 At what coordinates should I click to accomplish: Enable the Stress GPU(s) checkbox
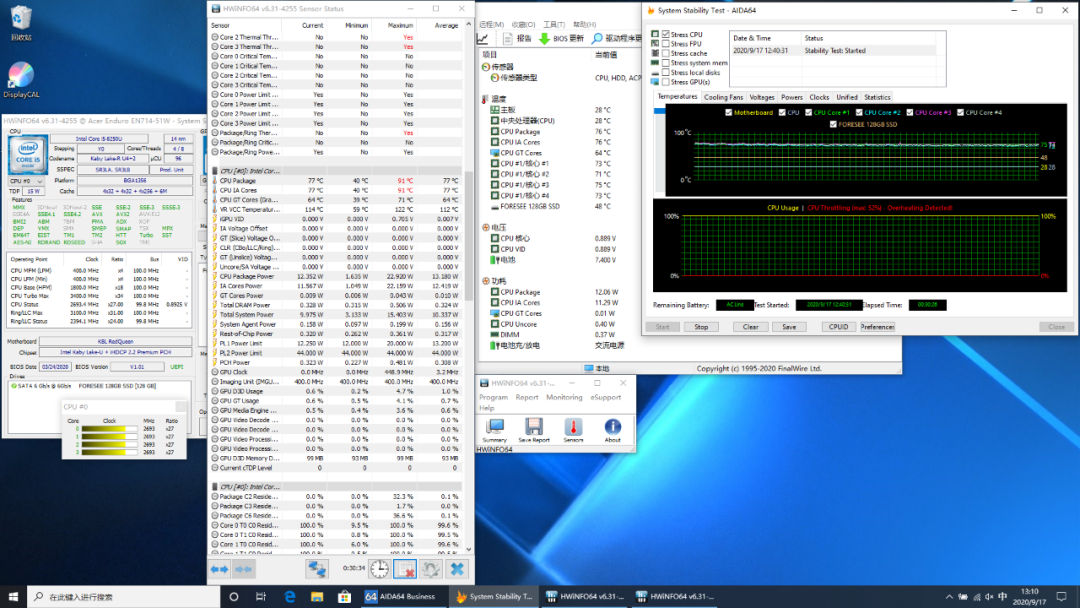tap(666, 81)
